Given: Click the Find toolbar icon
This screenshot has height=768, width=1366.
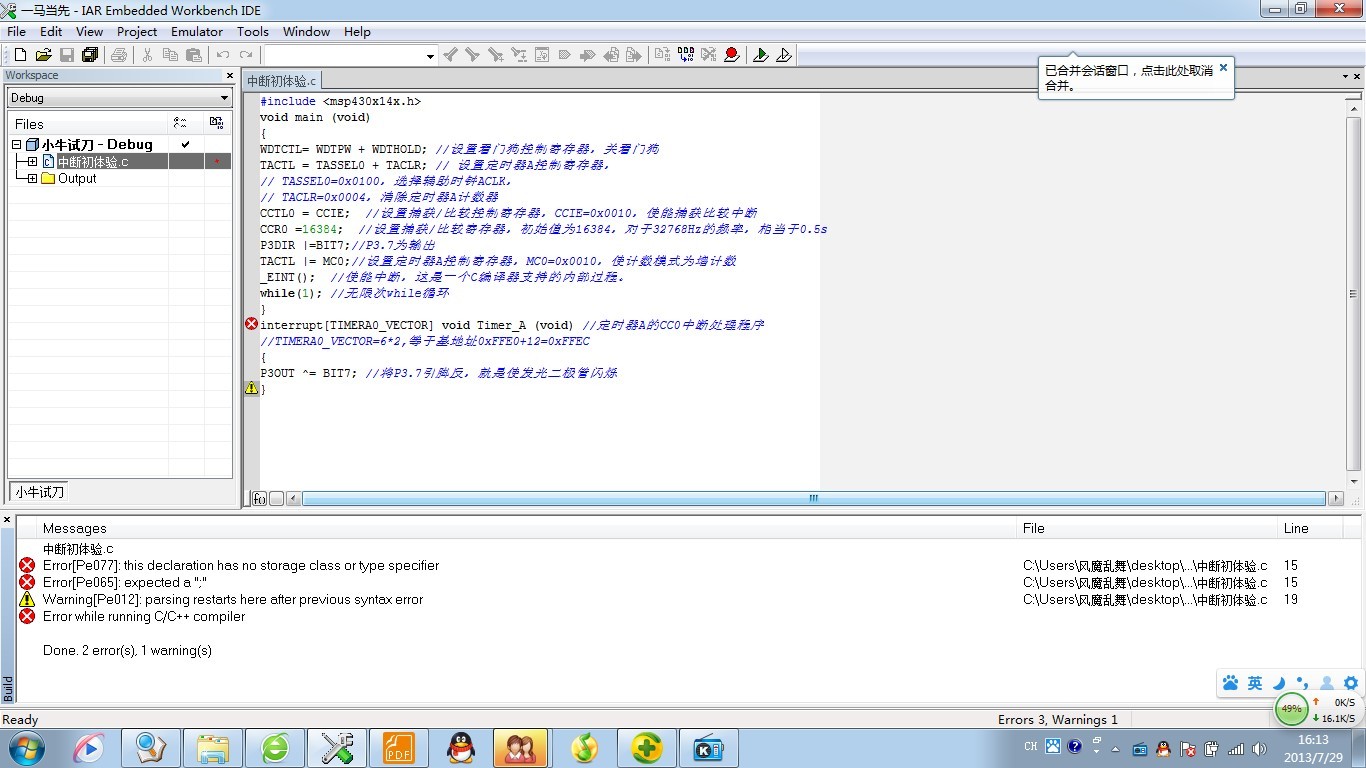Looking at the screenshot, I should 496,55.
